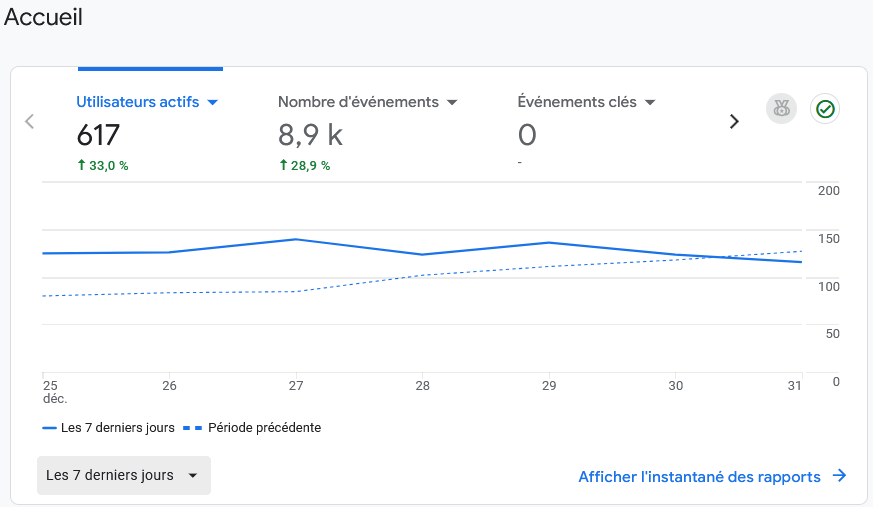Click the previous metrics left chevron
The height and width of the screenshot is (507, 873).
[29, 121]
